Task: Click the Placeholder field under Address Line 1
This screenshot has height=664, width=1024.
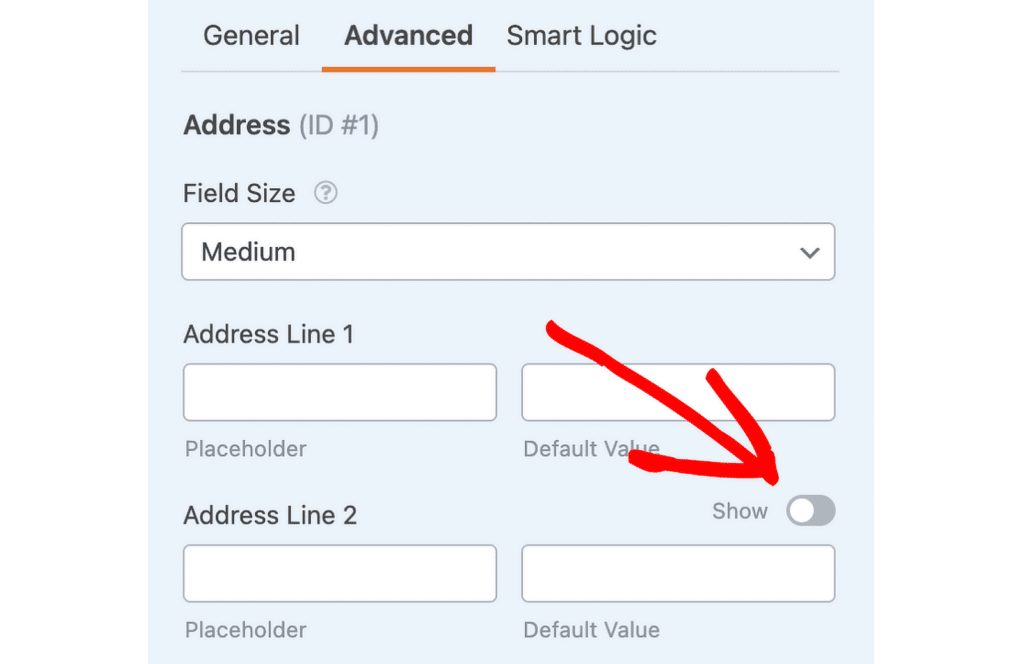Action: (339, 392)
